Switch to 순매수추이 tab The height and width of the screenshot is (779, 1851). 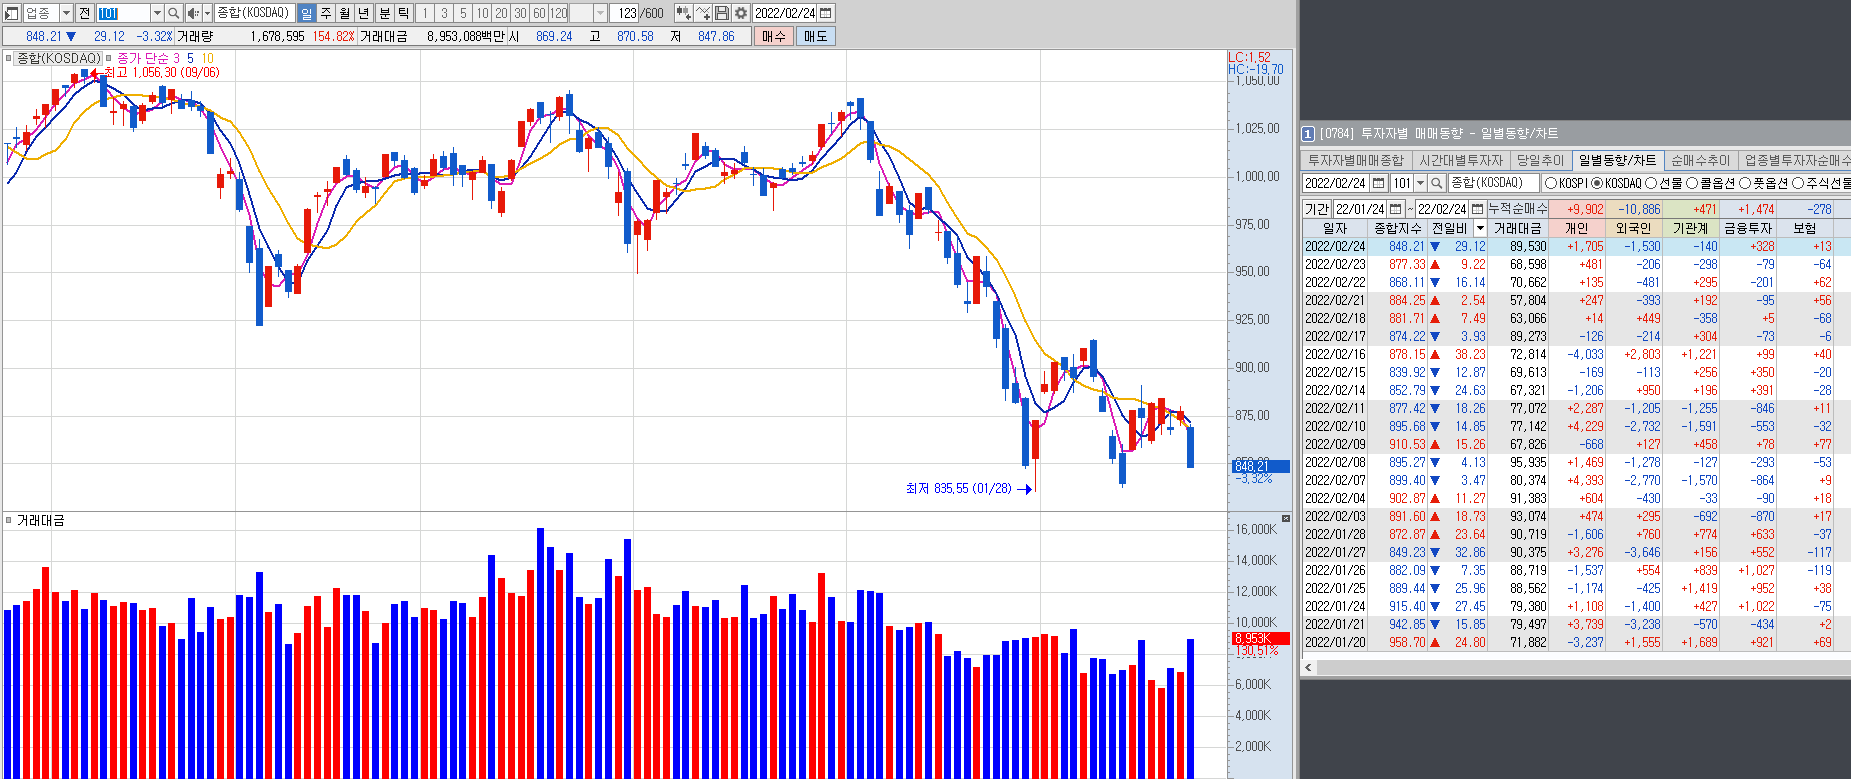pos(1700,160)
